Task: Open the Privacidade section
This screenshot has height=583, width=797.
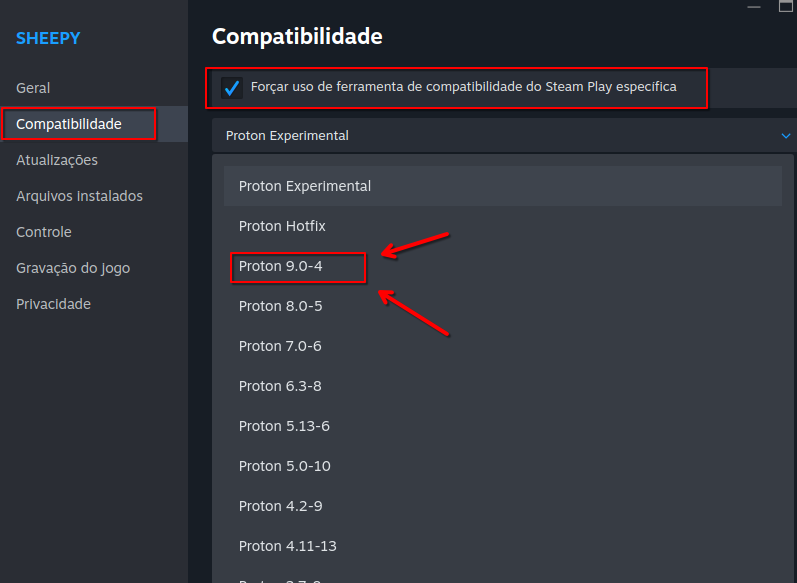Action: [x=53, y=304]
